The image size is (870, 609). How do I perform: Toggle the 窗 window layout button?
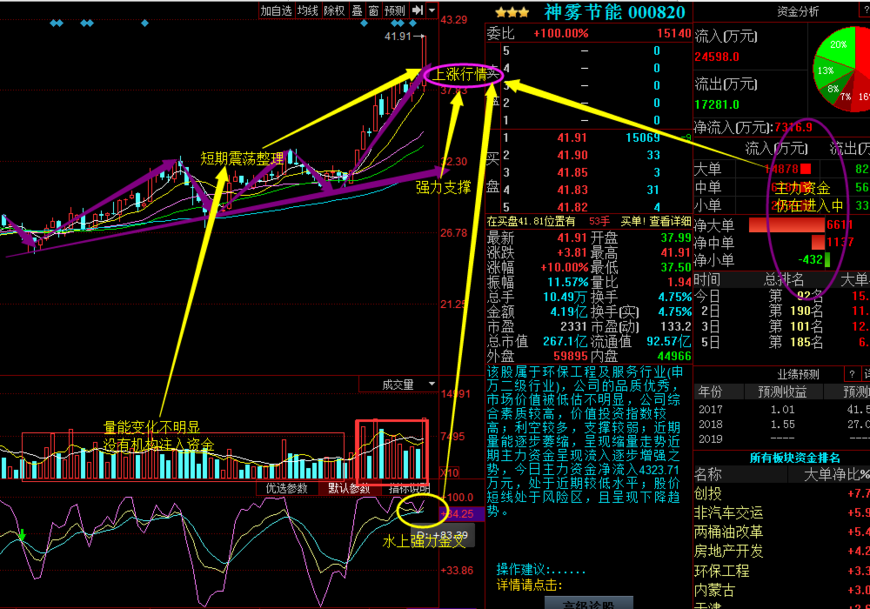[x=373, y=11]
